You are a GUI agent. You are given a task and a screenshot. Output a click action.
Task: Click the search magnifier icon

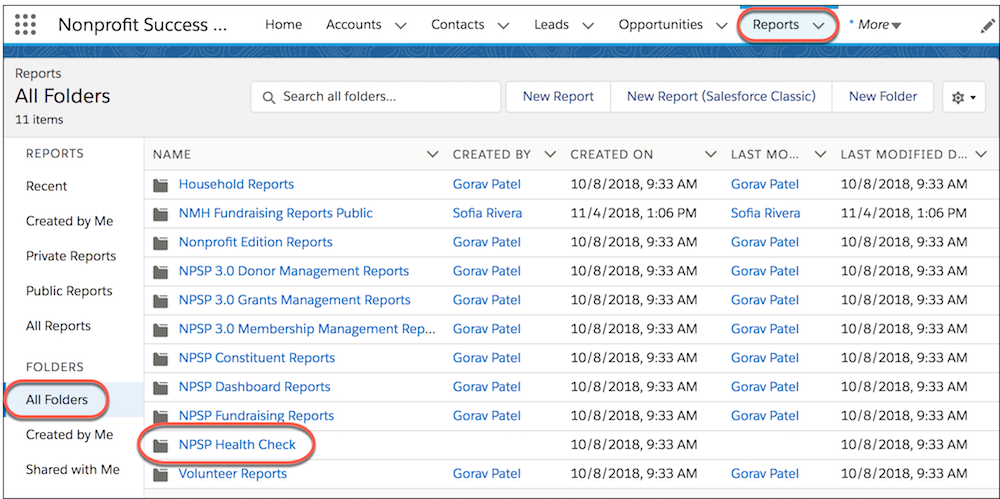[269, 98]
